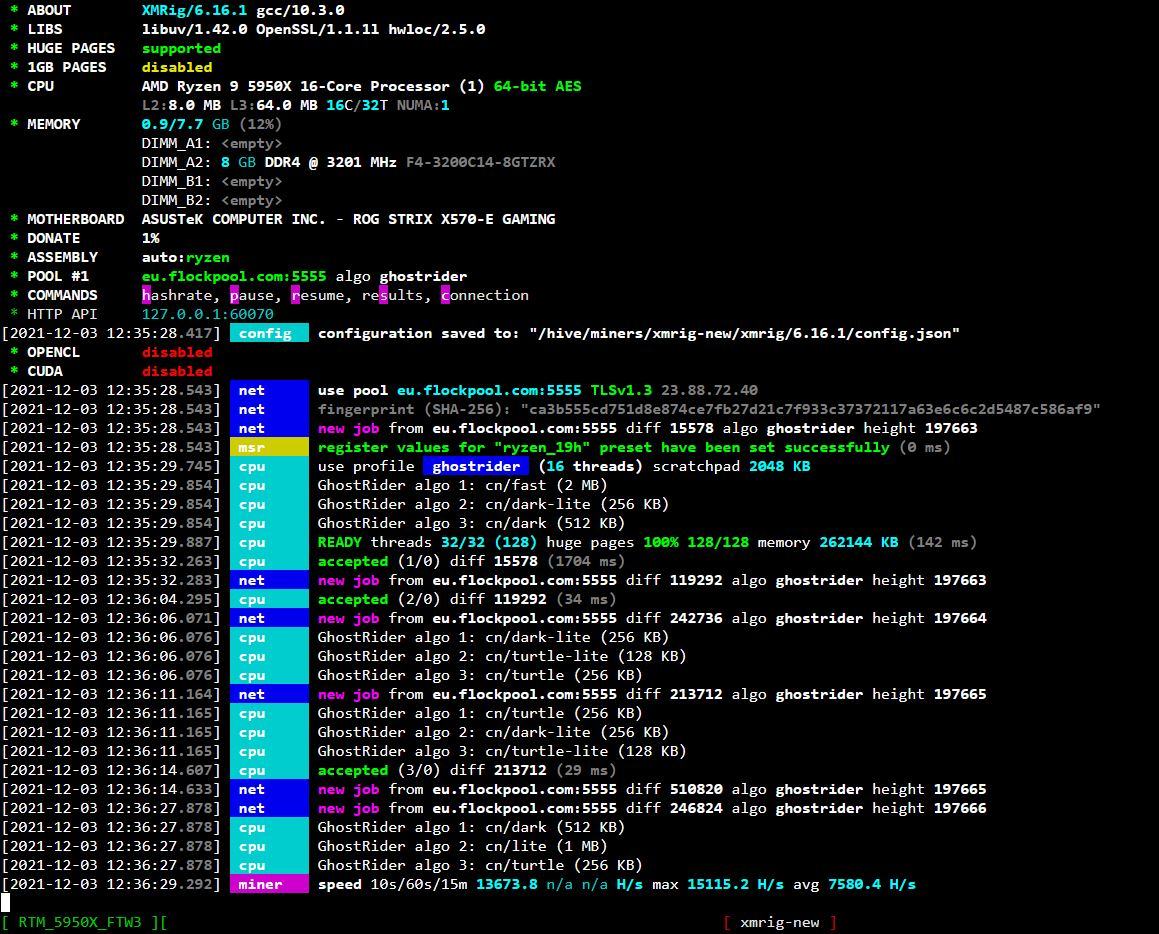1159x934 pixels.
Task: Select the libuv/1.42.0 library text
Action: [x=194, y=30]
